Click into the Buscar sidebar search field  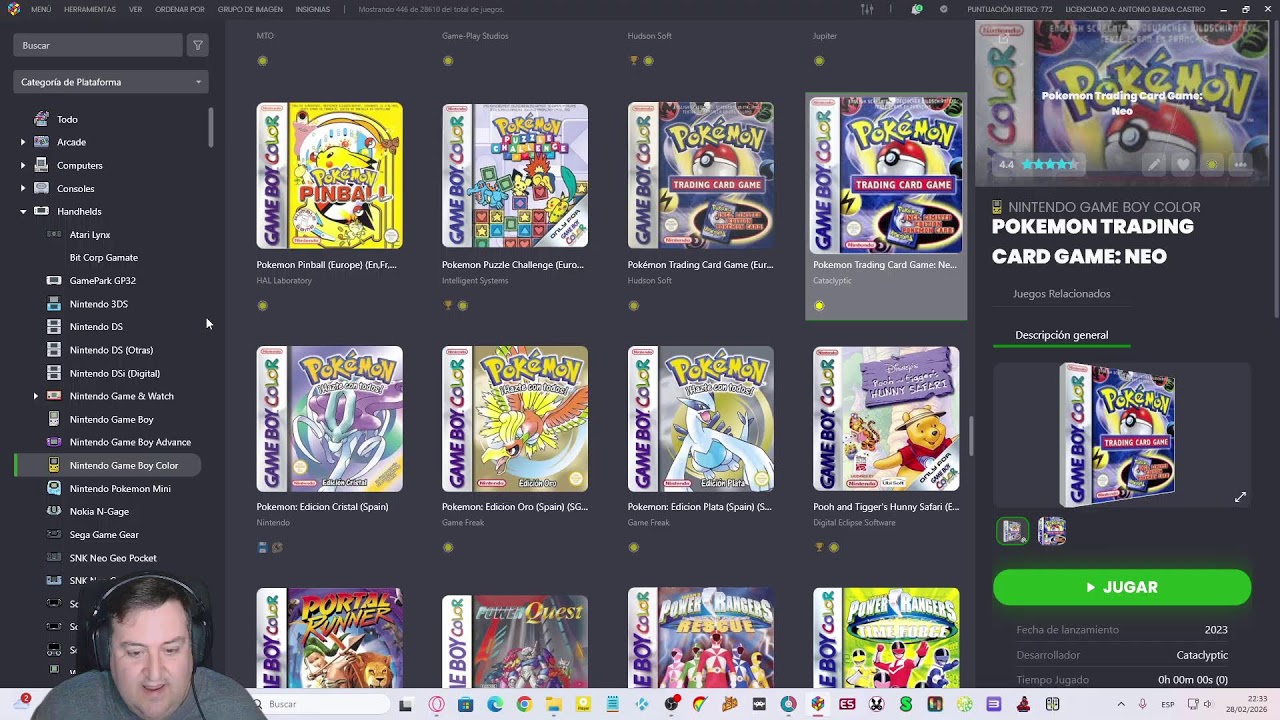coord(98,45)
